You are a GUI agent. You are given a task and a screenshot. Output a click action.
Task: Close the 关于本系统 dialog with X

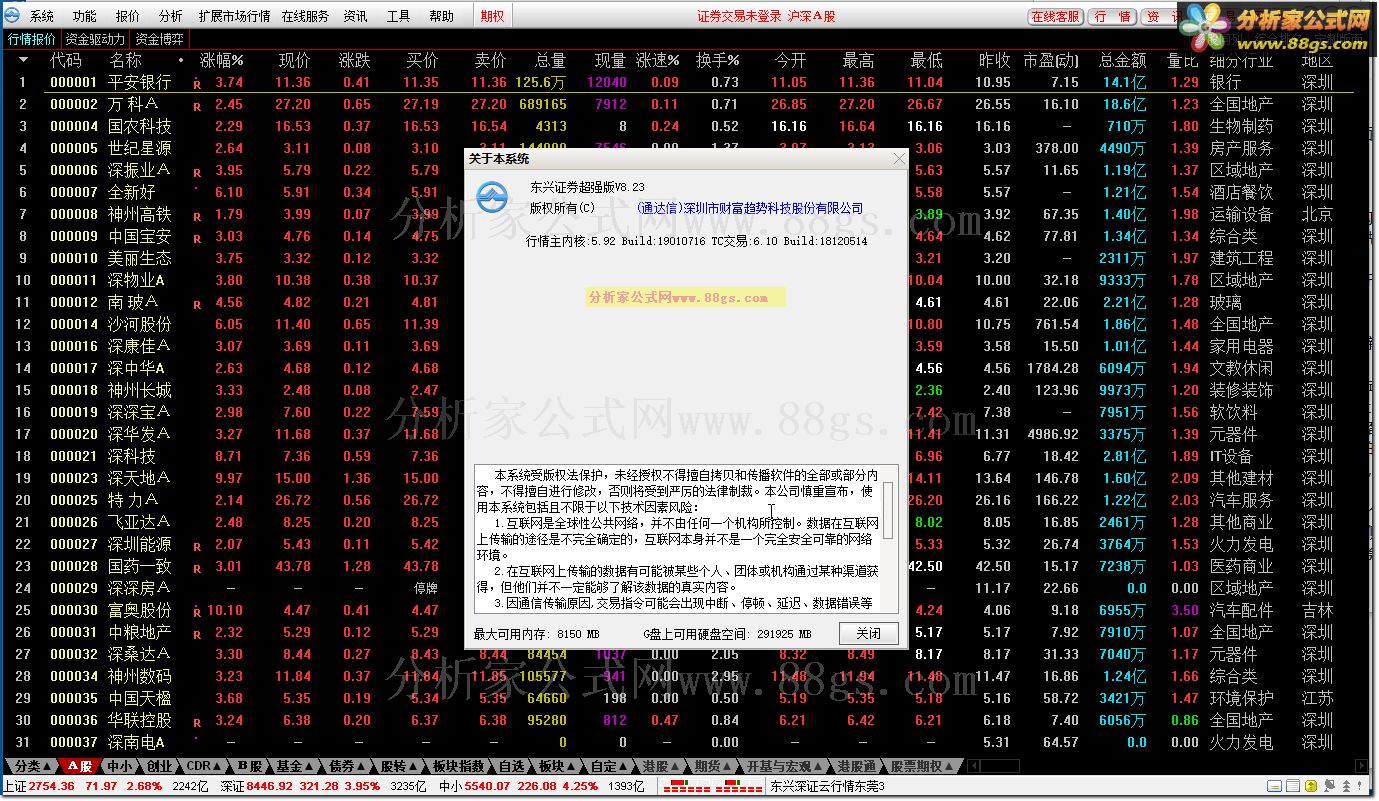tap(897, 158)
